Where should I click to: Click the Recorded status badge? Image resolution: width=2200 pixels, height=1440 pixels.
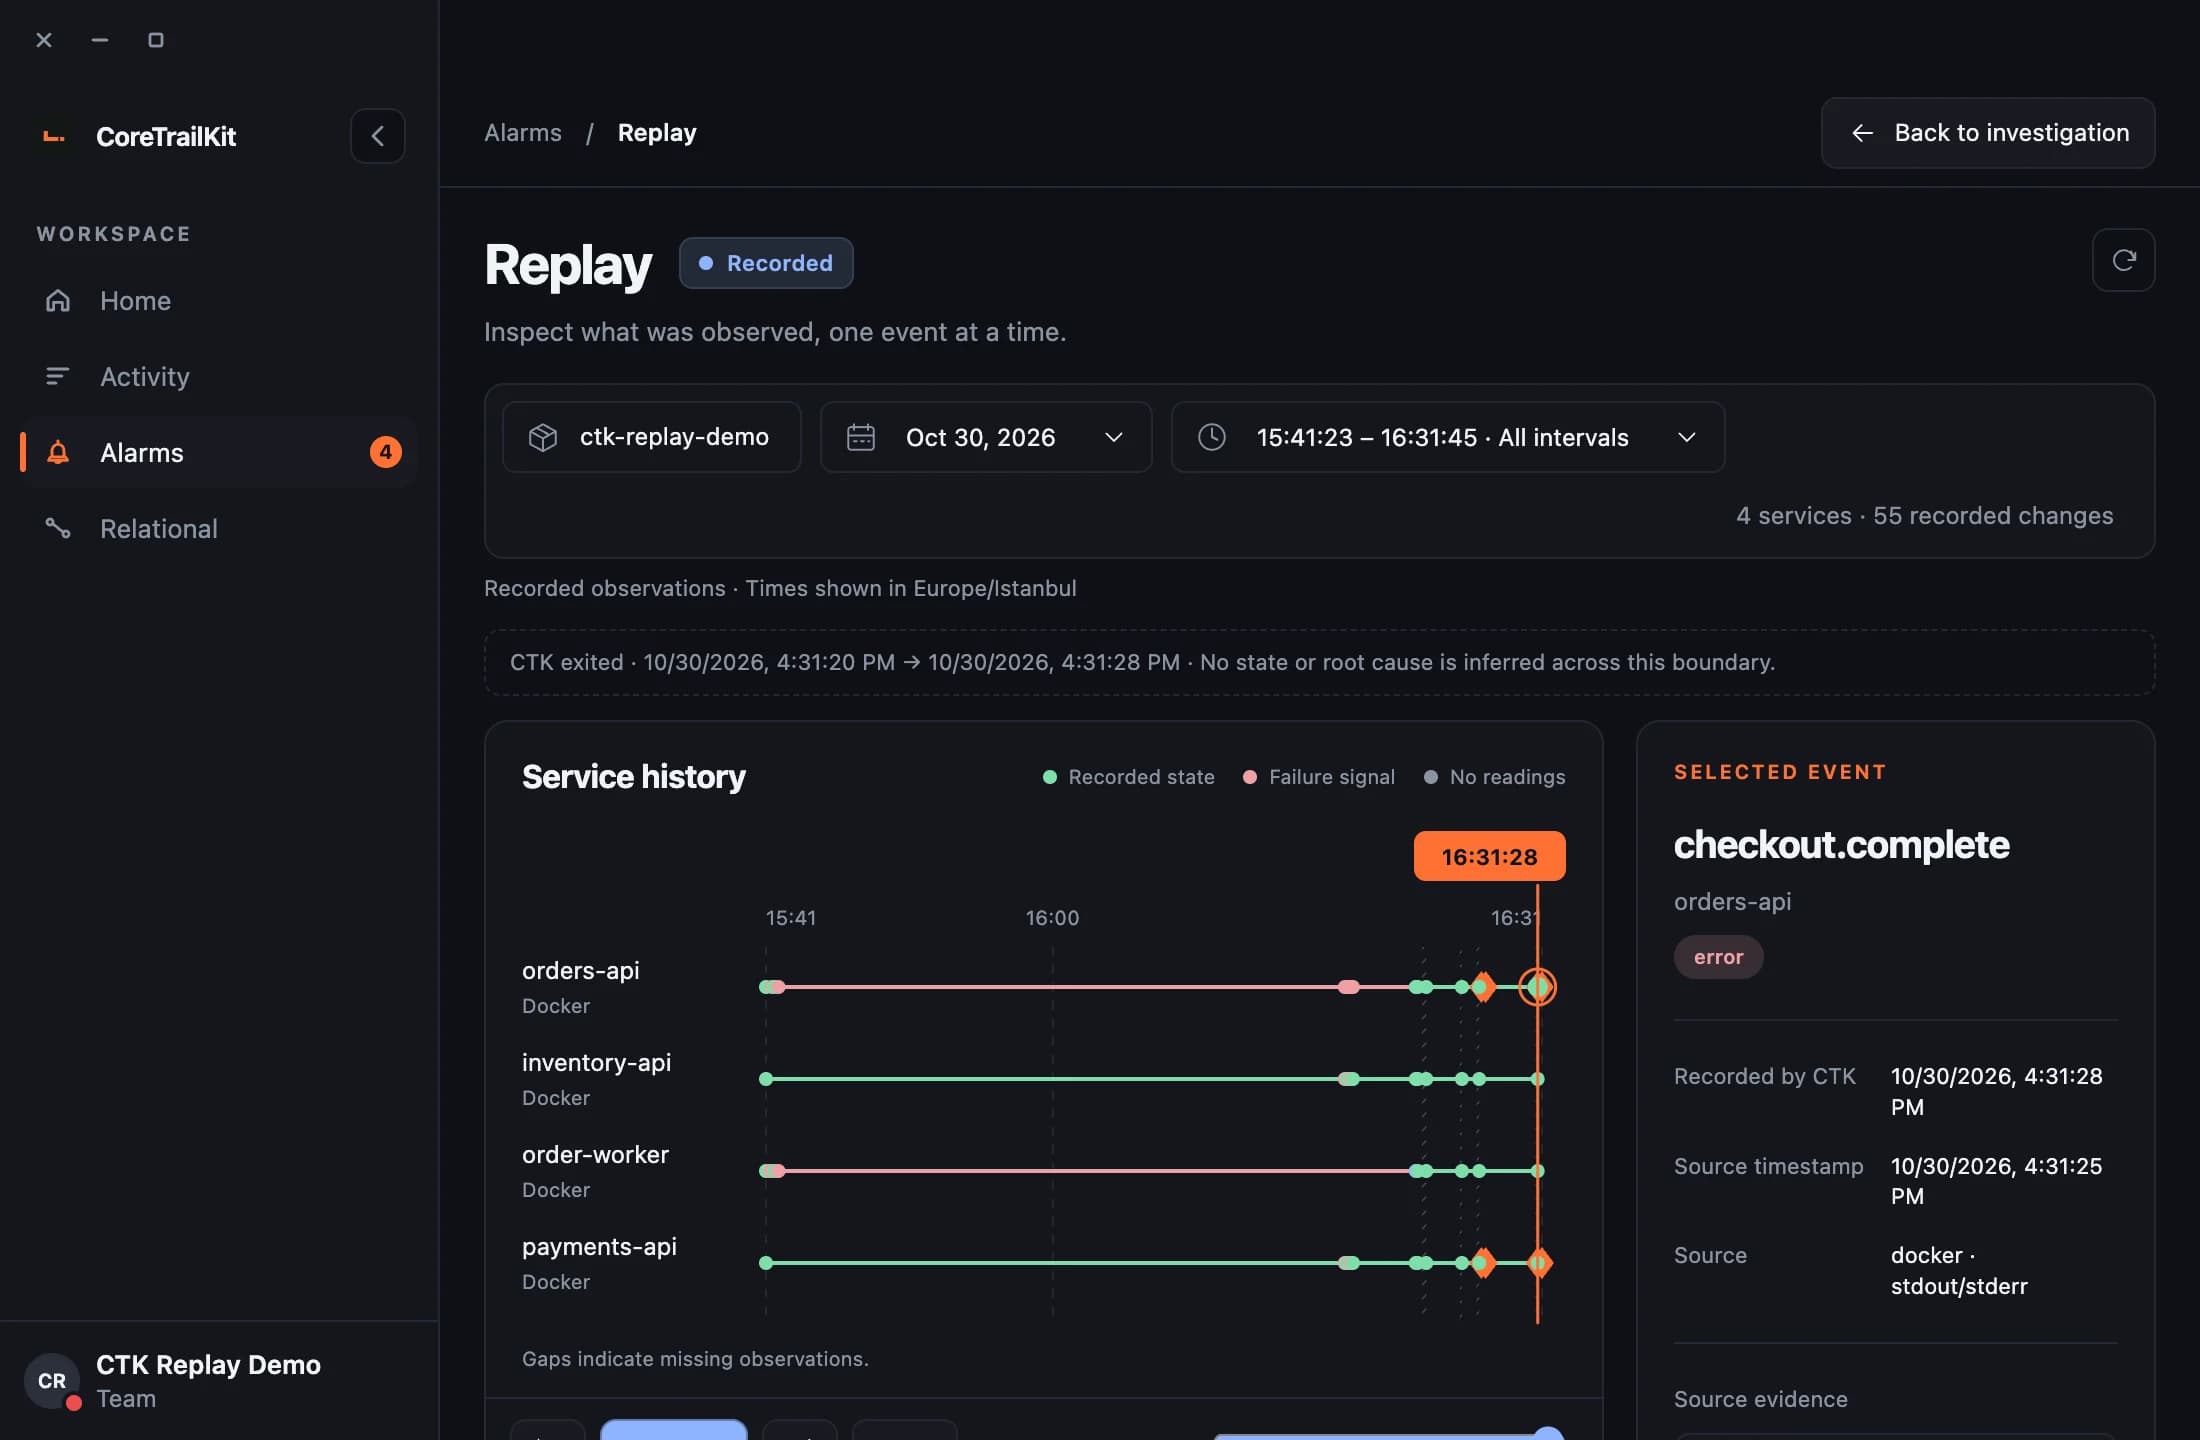(766, 263)
